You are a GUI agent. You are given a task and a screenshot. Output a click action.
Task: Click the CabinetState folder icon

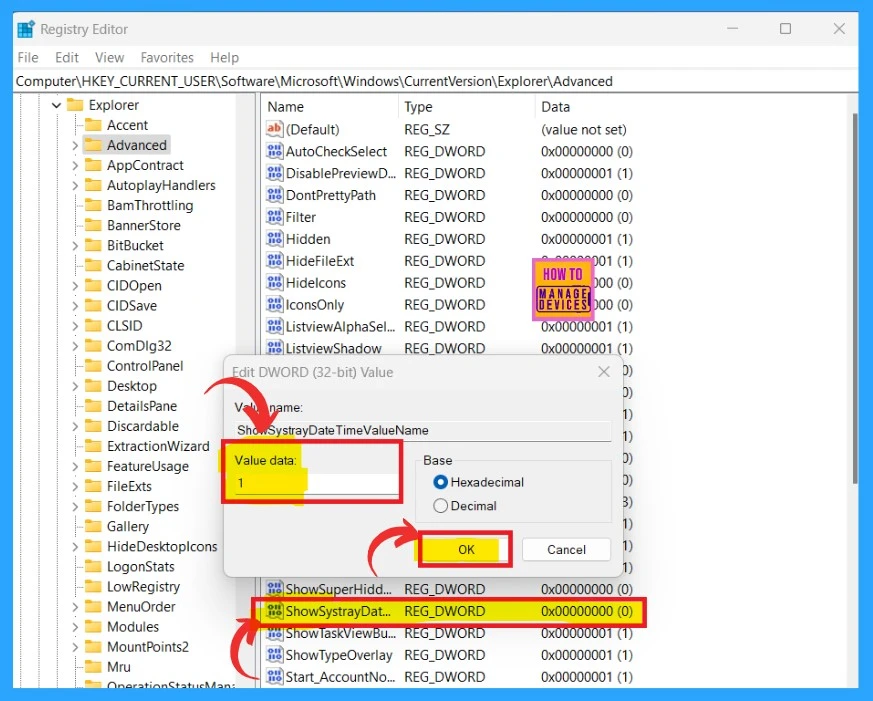pyautogui.click(x=93, y=265)
